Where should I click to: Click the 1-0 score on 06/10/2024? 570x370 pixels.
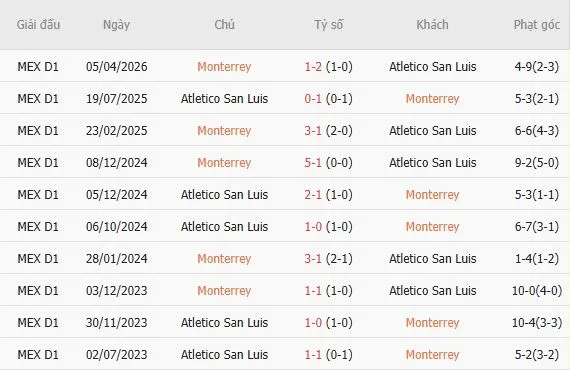tap(313, 227)
